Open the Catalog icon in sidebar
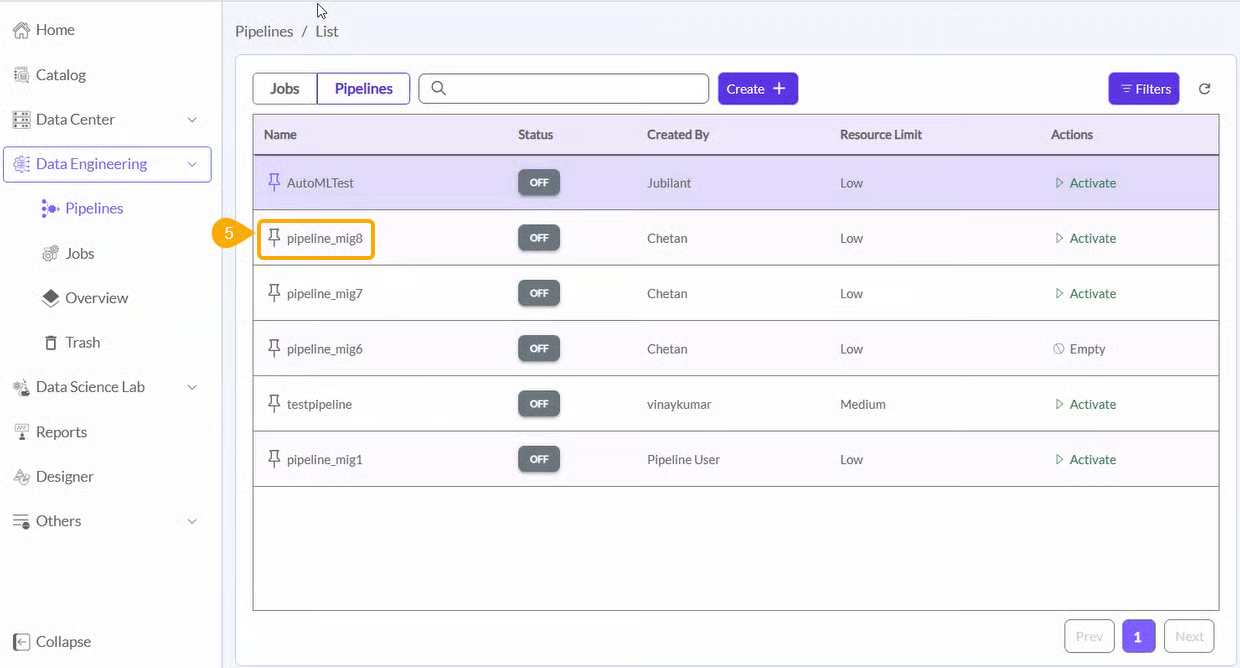 coord(21,75)
